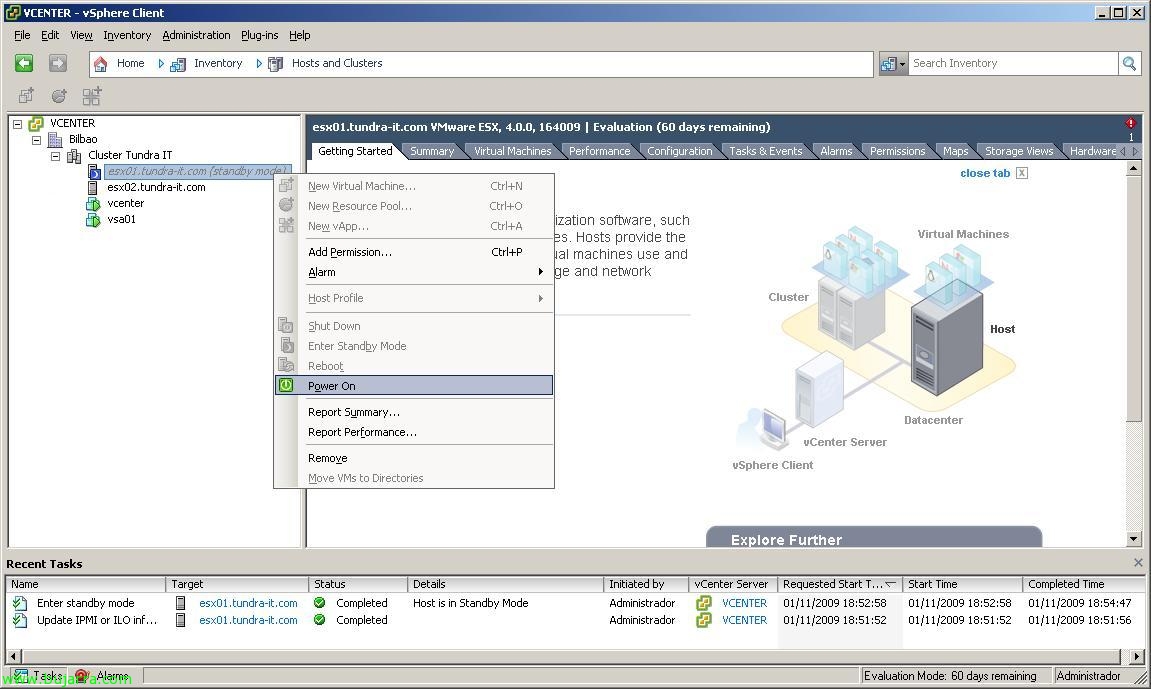Click right arrow of Recent Tasks scrollbar
1151x689 pixels.
(x=1136, y=656)
